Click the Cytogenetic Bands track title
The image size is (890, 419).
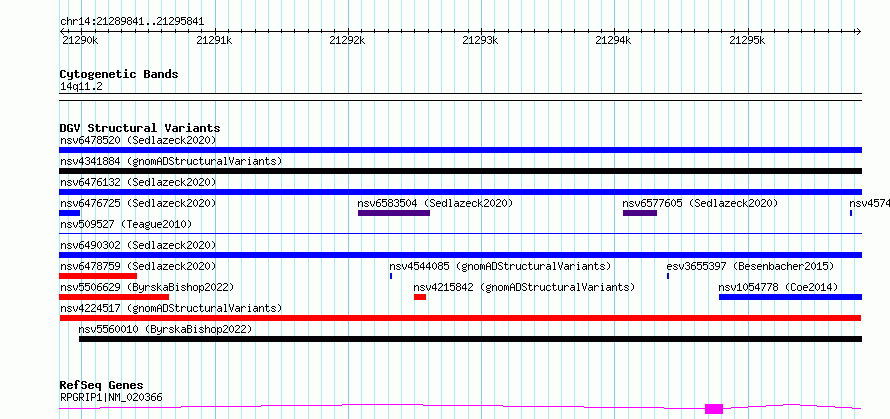[x=119, y=74]
